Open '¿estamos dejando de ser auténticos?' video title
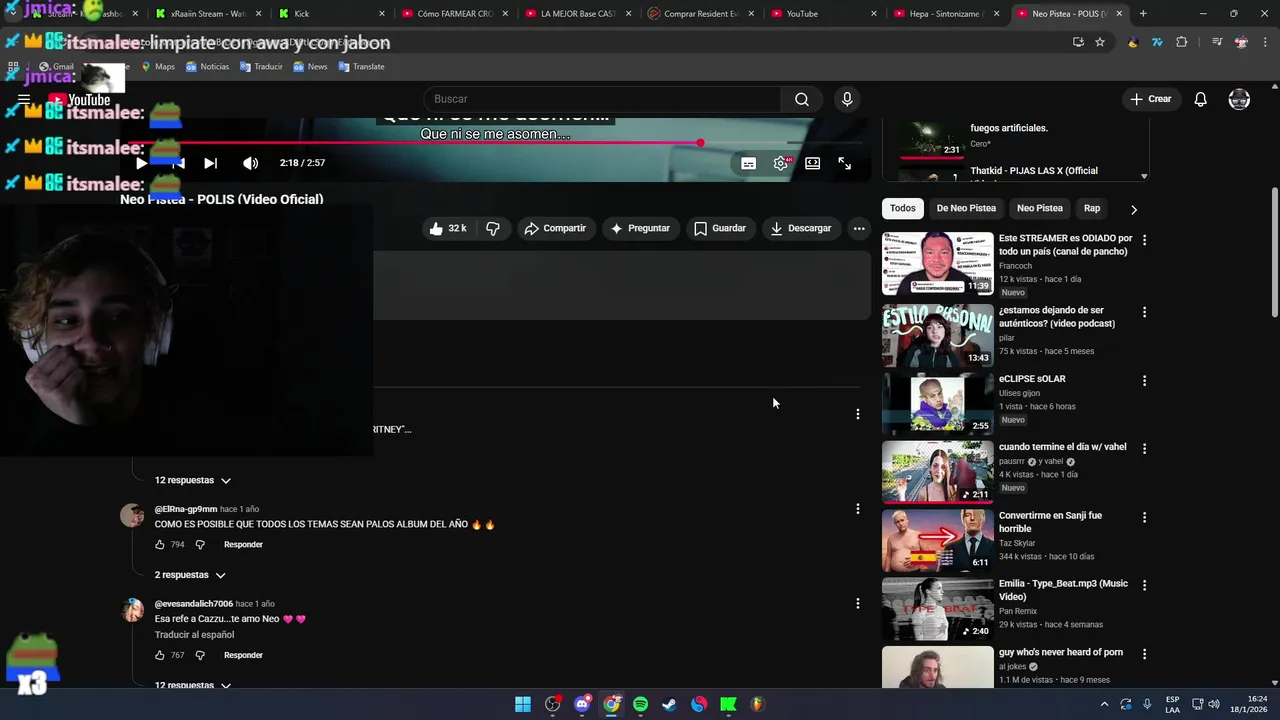1280x720 pixels. click(1057, 317)
